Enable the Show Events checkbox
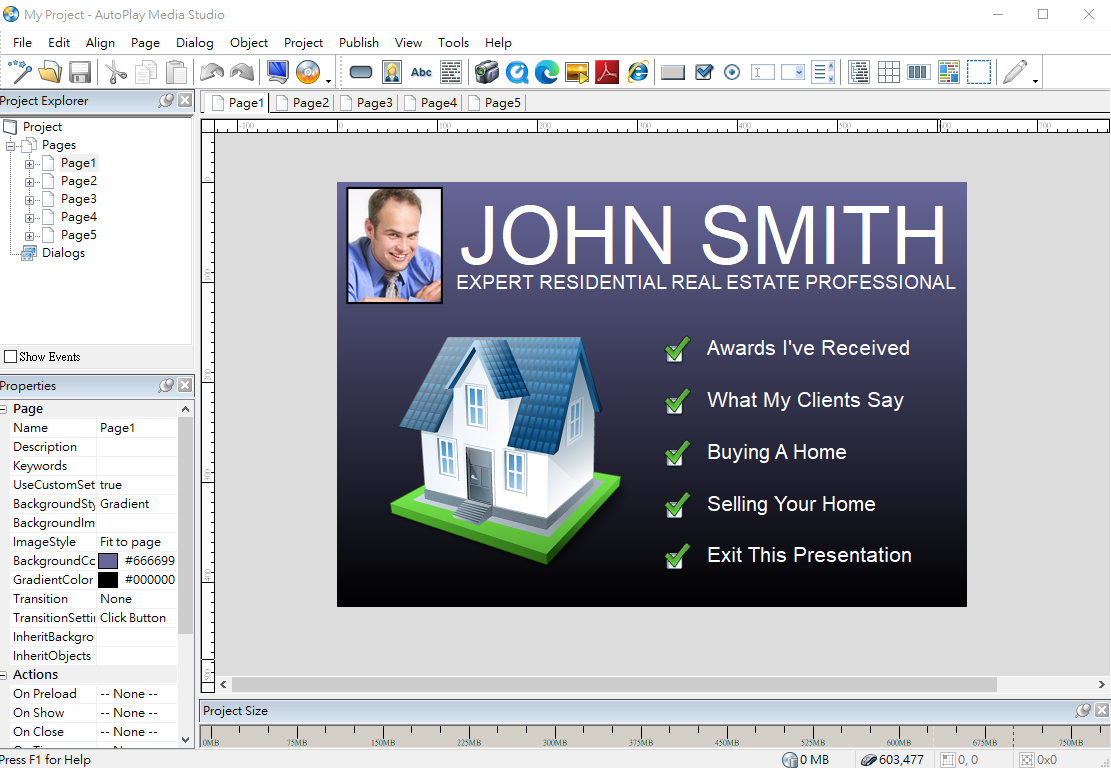This screenshot has width=1111, height=768. [11, 356]
